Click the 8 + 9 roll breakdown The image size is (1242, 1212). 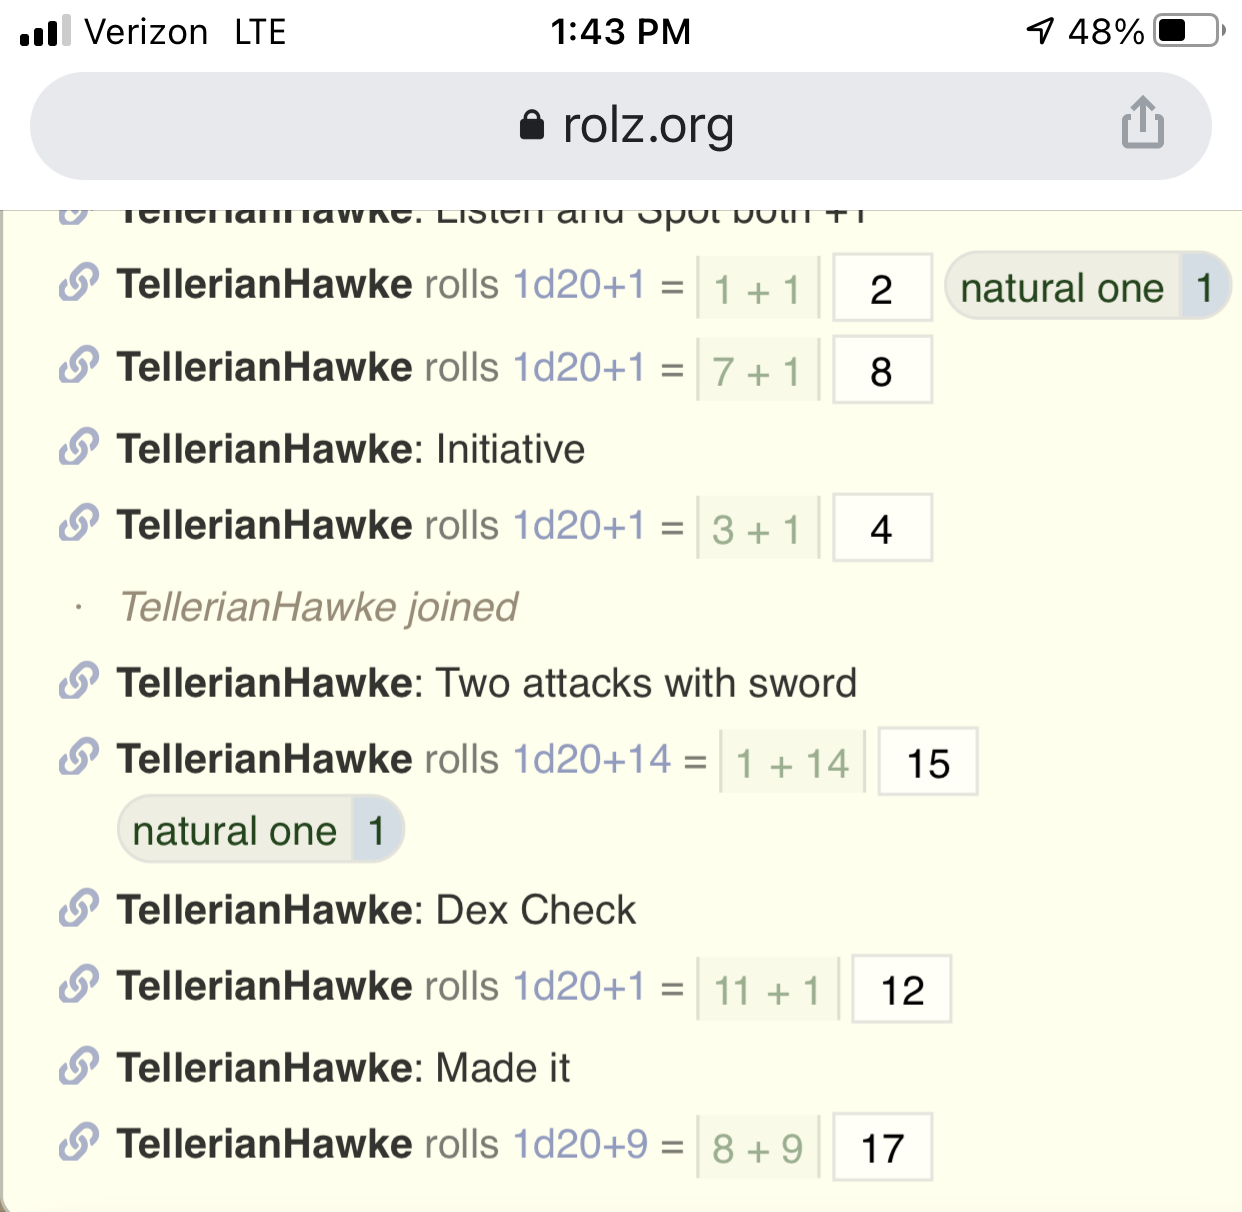tap(757, 1148)
